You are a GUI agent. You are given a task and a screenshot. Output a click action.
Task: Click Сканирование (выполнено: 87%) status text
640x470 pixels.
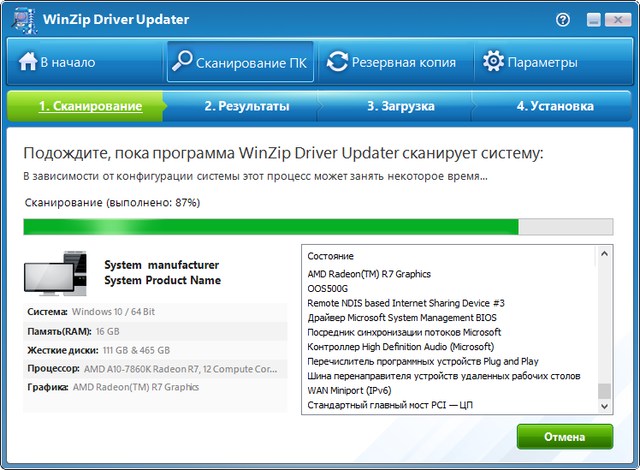[112, 203]
